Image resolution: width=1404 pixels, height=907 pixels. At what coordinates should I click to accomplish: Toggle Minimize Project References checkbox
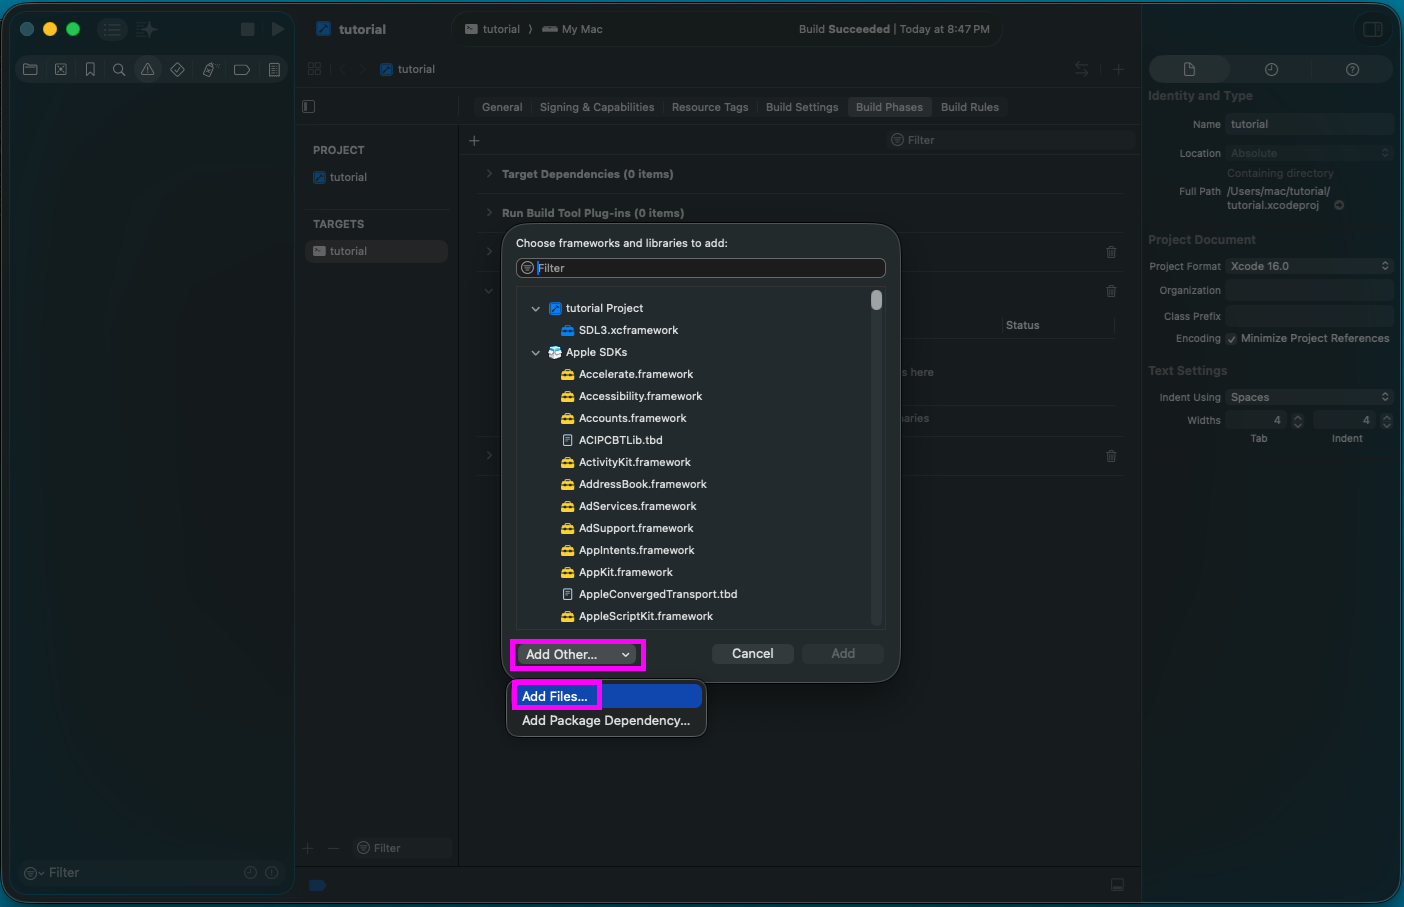pos(1232,339)
